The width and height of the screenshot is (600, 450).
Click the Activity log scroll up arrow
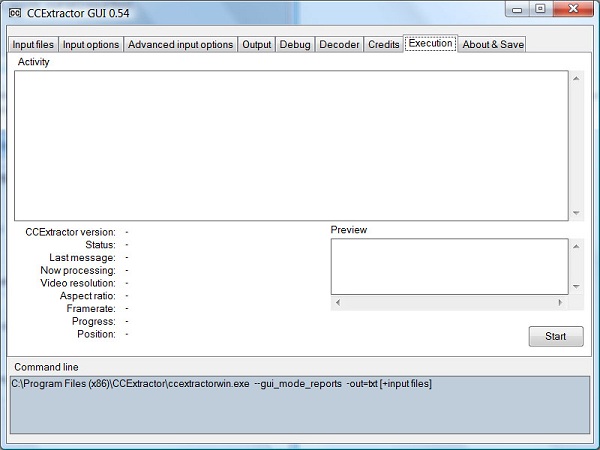[575, 78]
